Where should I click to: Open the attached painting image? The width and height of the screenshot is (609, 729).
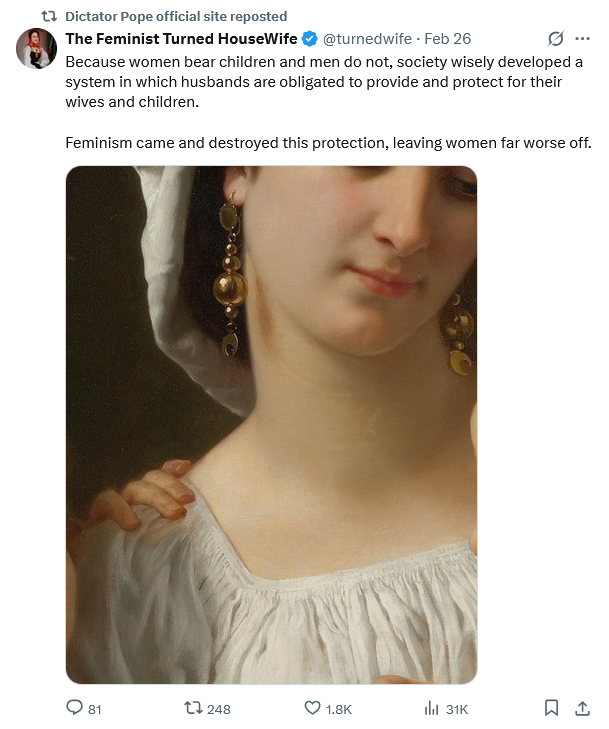pyautogui.click(x=271, y=424)
